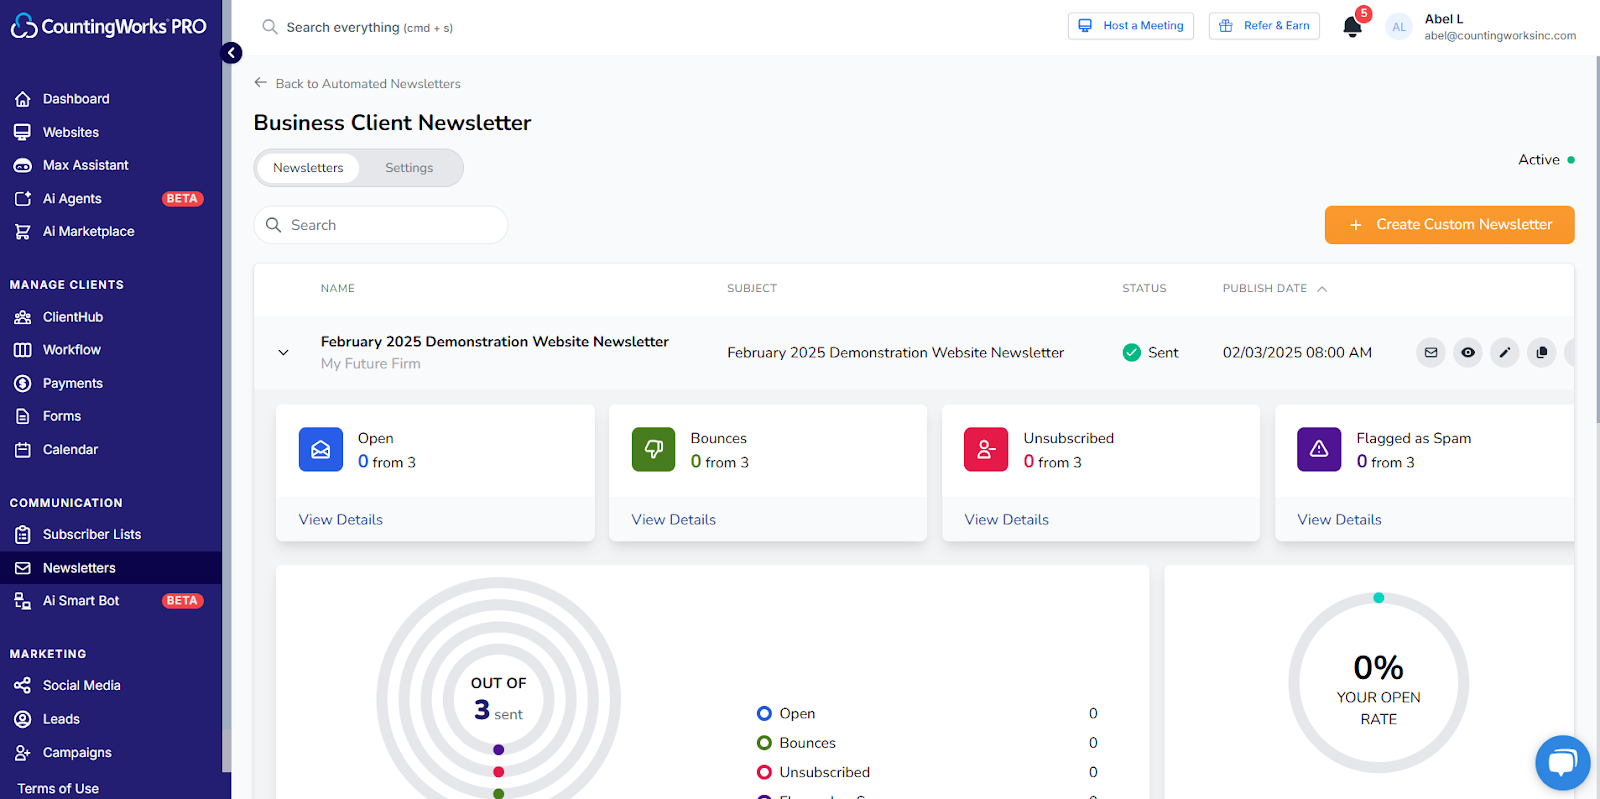Click the send email icon in newsletter row
Image resolution: width=1600 pixels, height=799 pixels.
pos(1431,353)
